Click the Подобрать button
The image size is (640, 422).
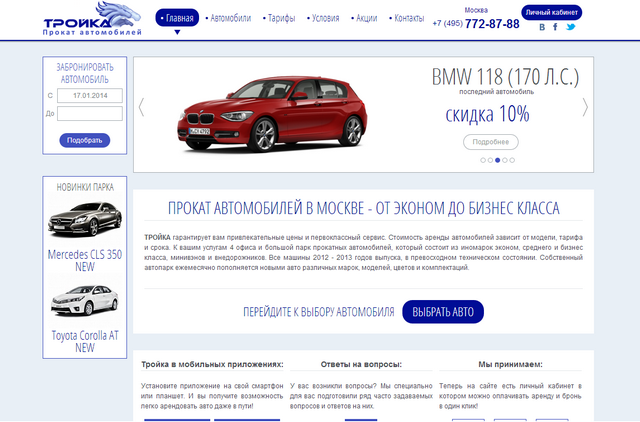pyautogui.click(x=84, y=140)
